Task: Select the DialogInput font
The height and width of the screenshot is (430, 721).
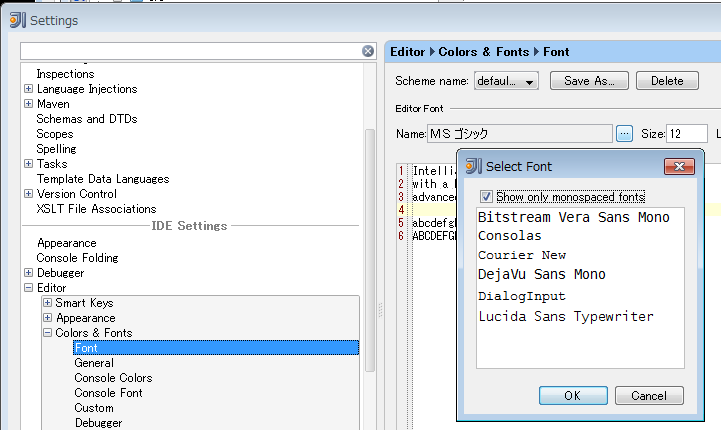Action: [522, 296]
